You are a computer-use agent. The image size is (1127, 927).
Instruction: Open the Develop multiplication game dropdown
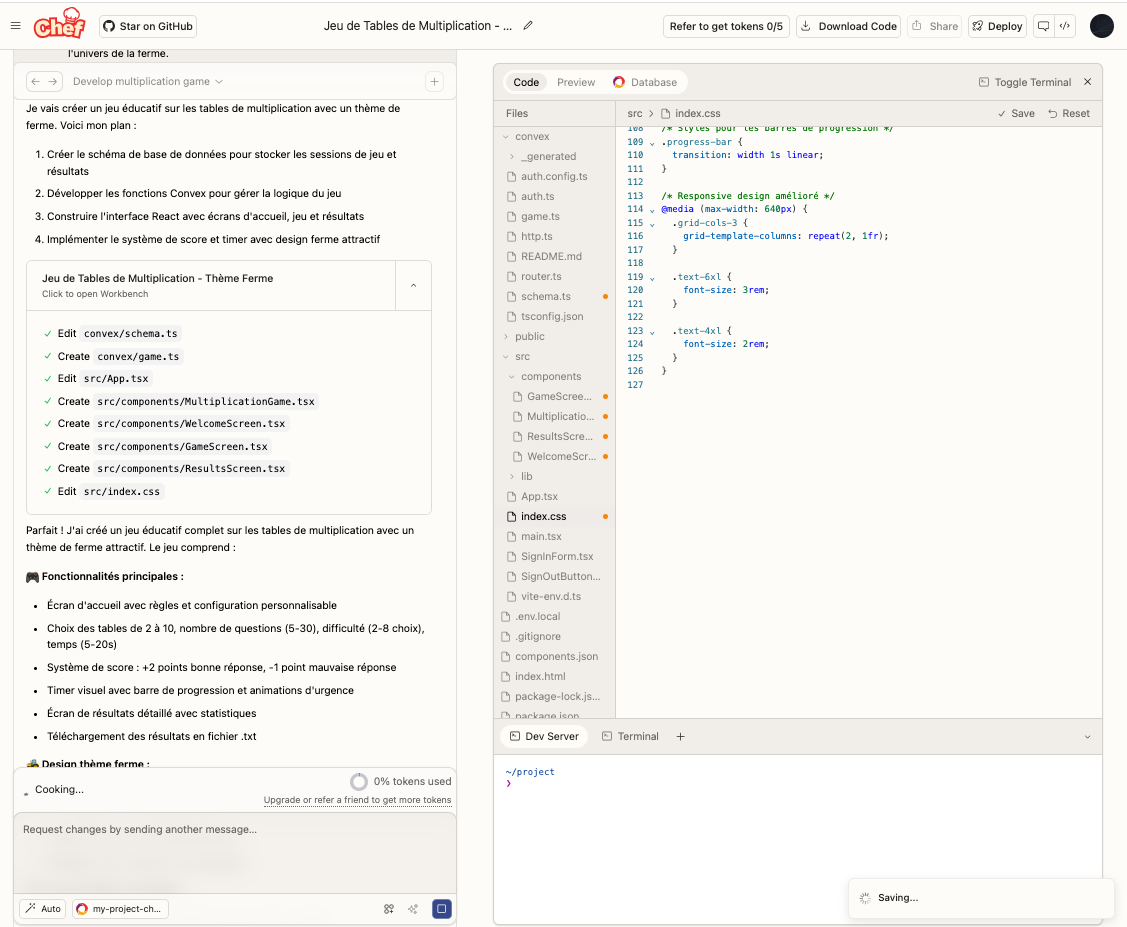pyautogui.click(x=147, y=81)
